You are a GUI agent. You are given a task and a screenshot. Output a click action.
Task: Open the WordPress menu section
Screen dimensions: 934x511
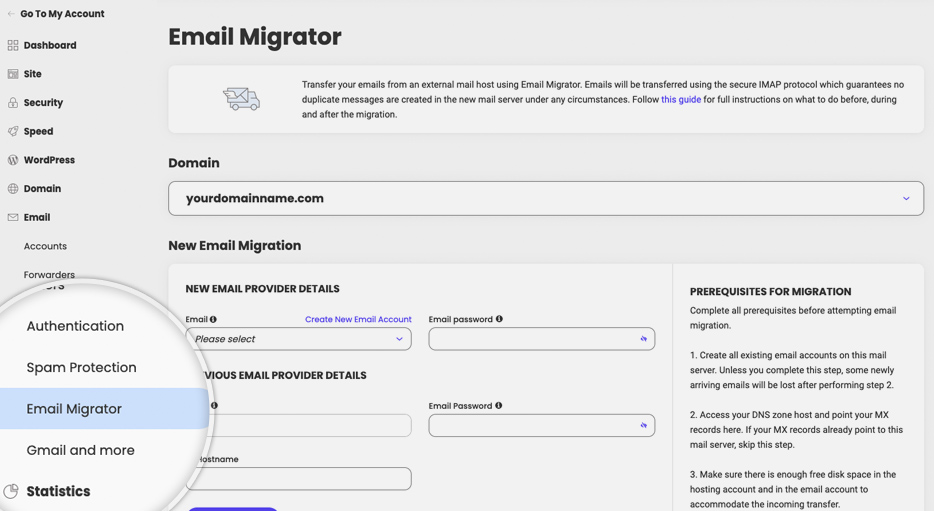tap(49, 160)
